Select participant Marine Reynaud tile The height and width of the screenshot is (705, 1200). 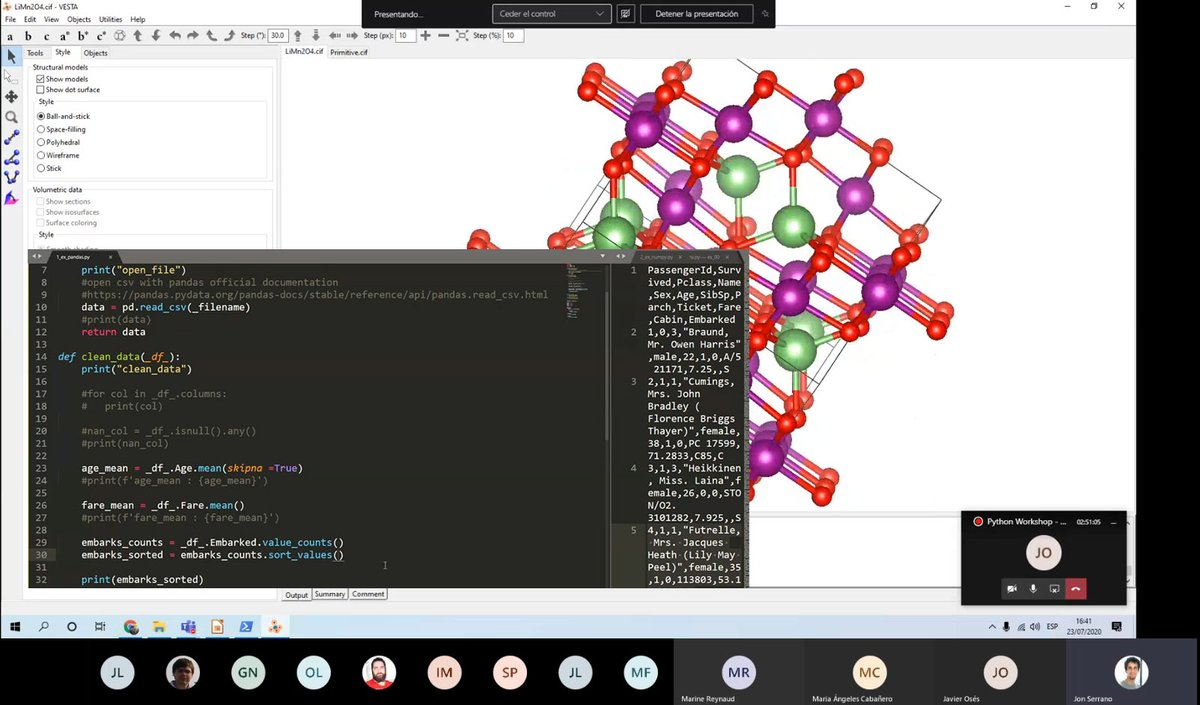click(x=738, y=673)
